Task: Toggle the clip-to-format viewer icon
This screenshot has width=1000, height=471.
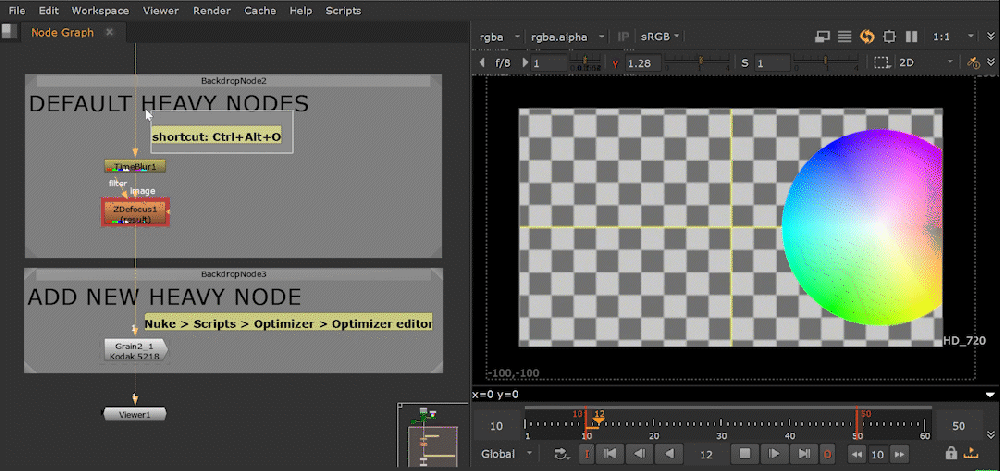Action: 889,37
